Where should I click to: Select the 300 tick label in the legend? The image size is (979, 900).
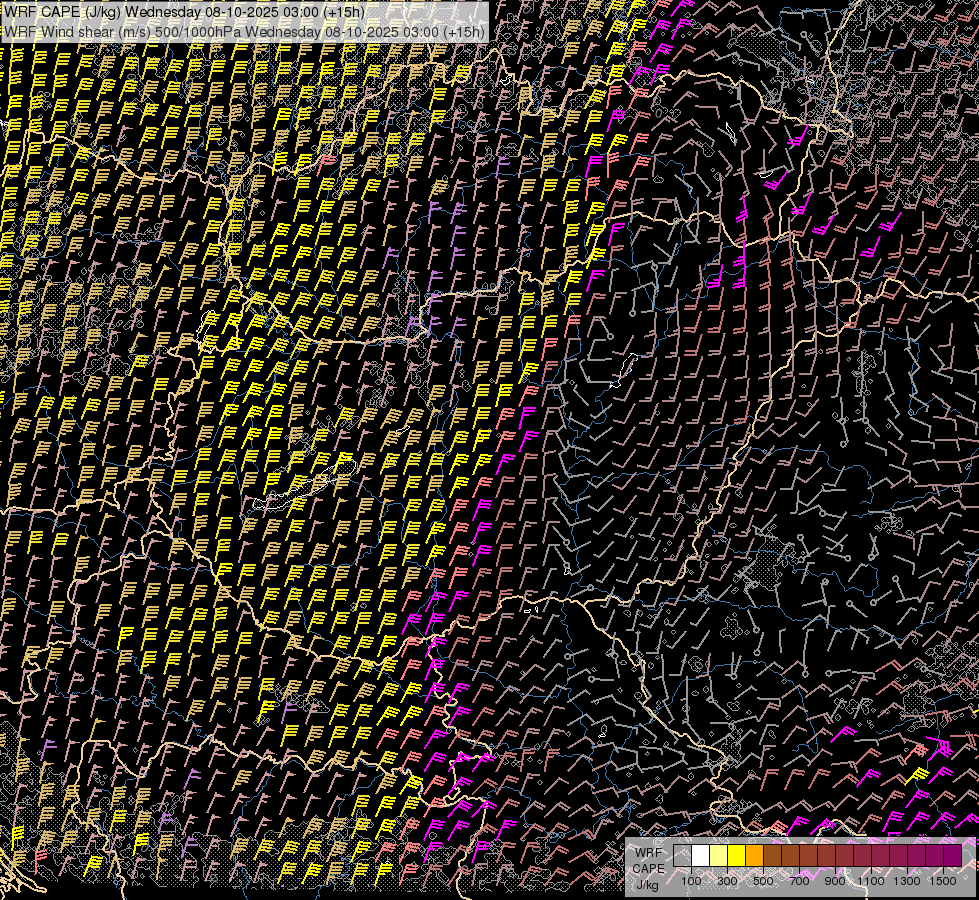click(x=727, y=880)
